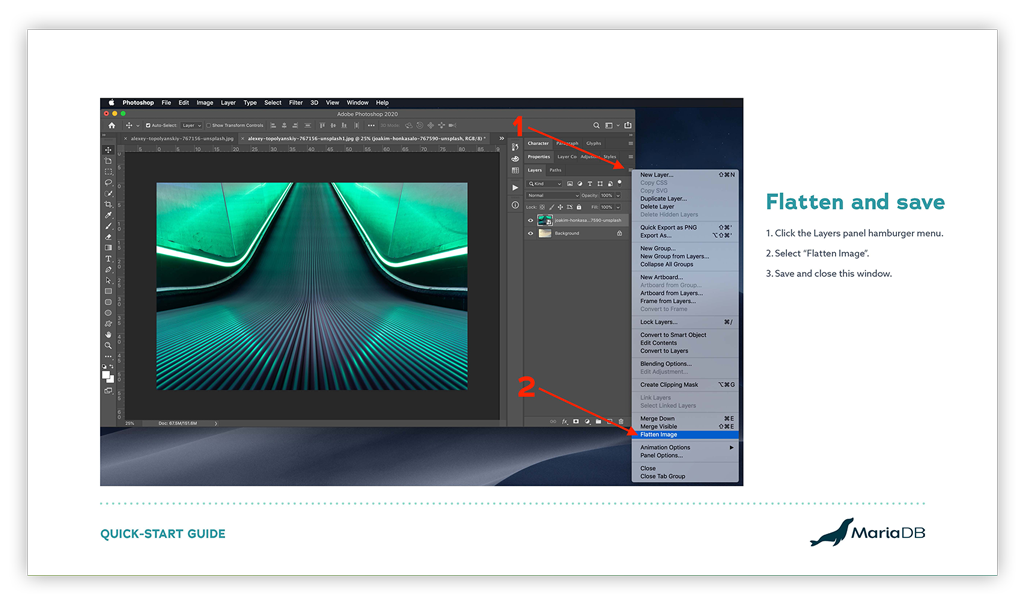
Task: Select the Zoom magnifier tool
Action: 109,345
